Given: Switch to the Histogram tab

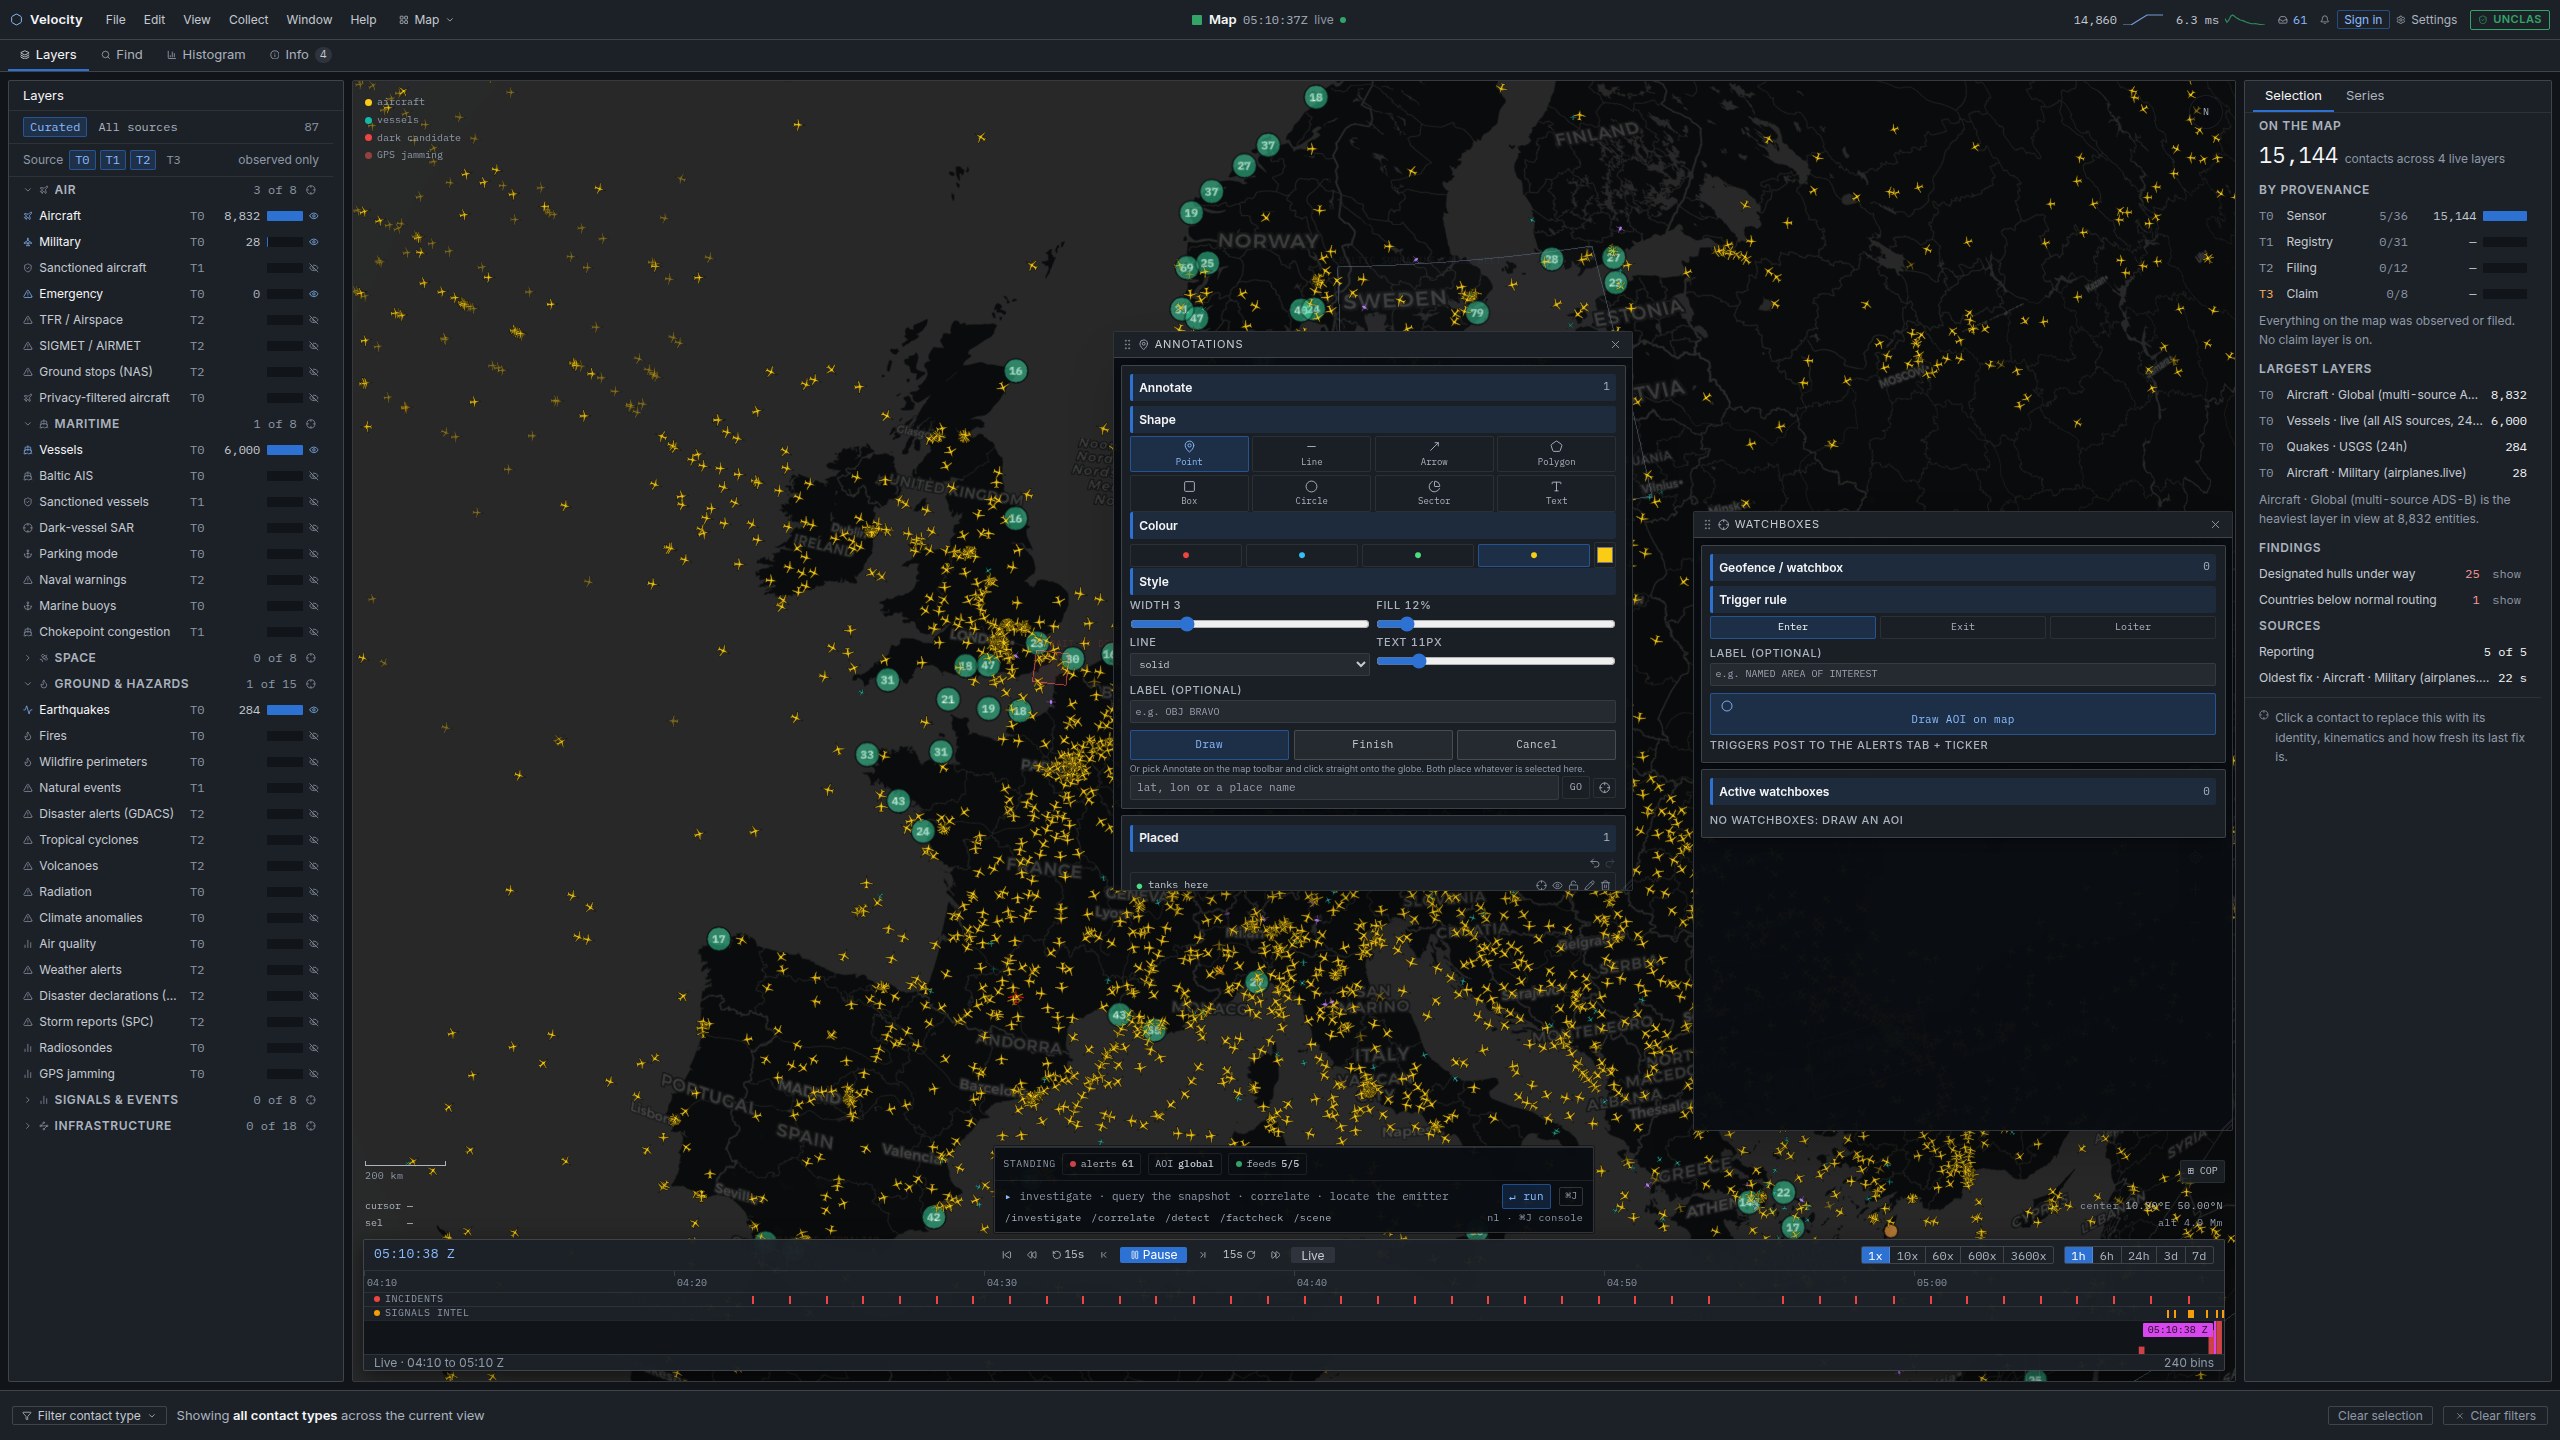Looking at the screenshot, I should tap(206, 55).
